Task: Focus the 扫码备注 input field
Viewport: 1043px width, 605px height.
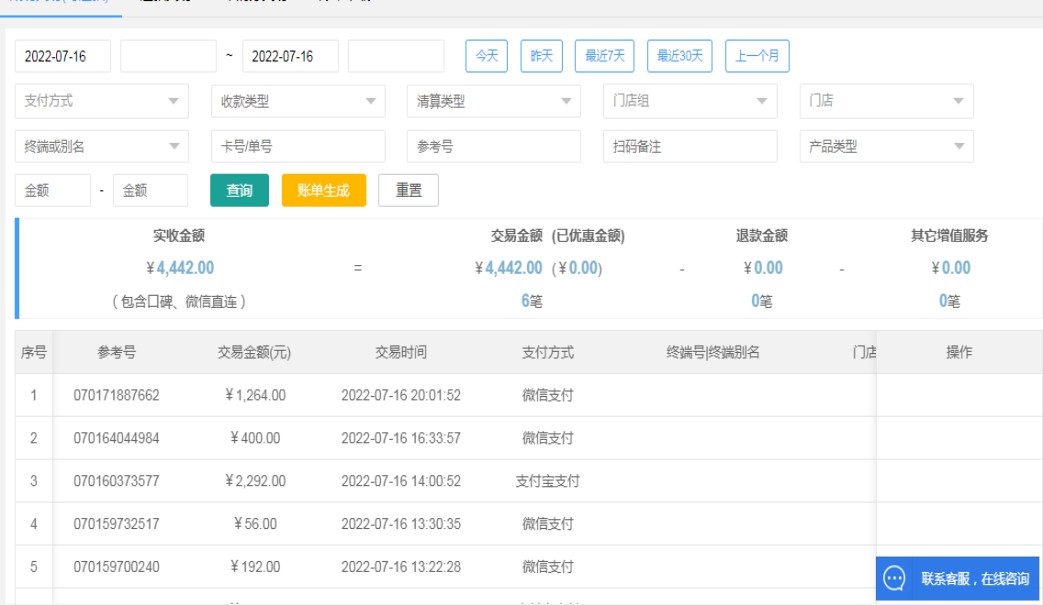Action: (x=690, y=146)
